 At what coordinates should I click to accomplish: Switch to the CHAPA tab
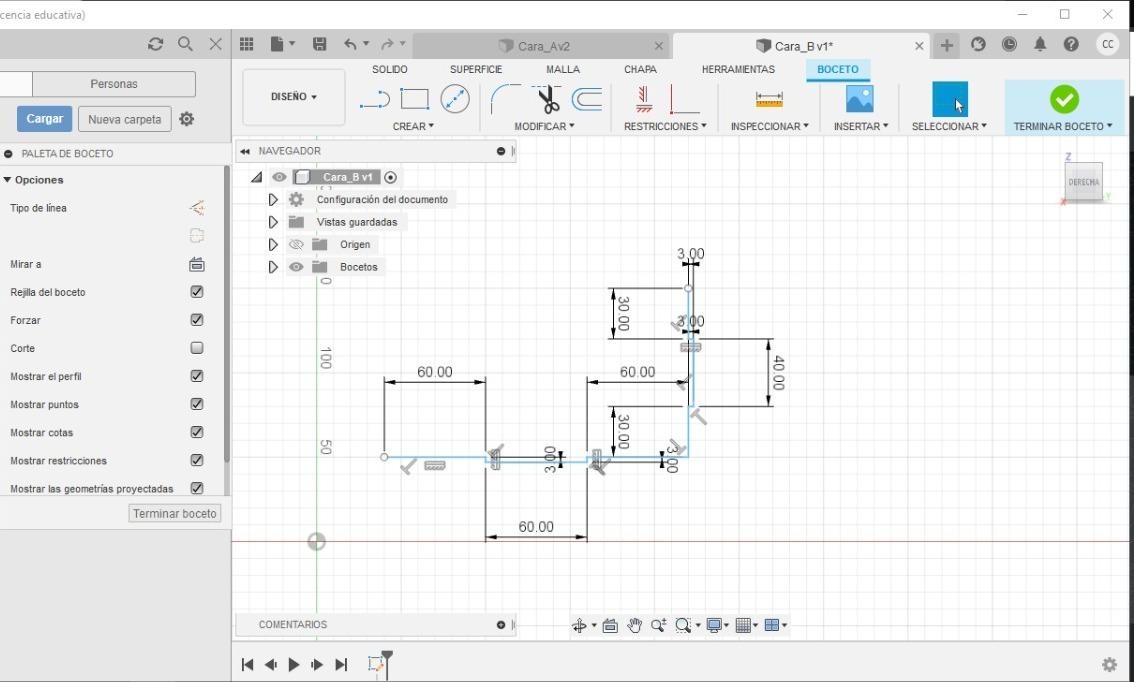point(640,69)
